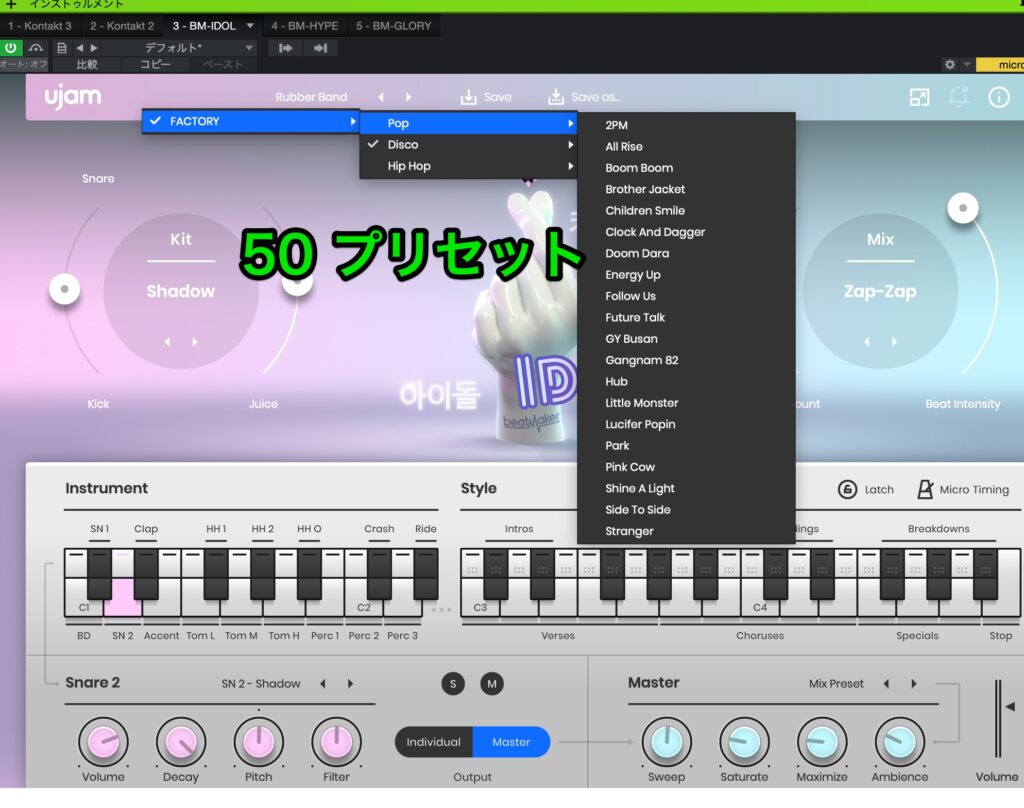Viewport: 1024px width, 808px height.
Task: Open the デフォルト preset dropdown
Action: [180, 48]
